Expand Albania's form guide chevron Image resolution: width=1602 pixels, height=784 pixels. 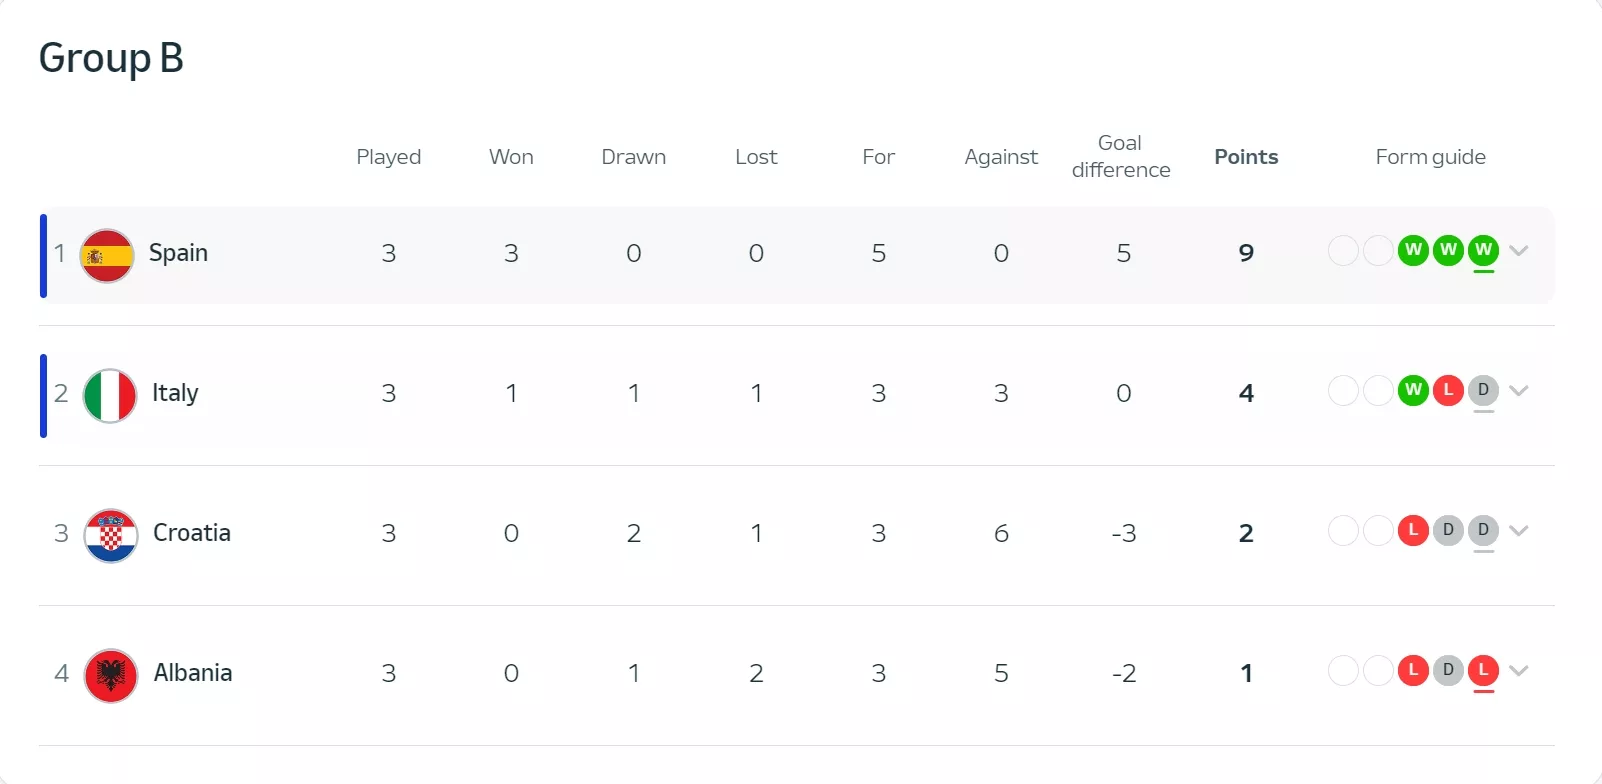1519,671
